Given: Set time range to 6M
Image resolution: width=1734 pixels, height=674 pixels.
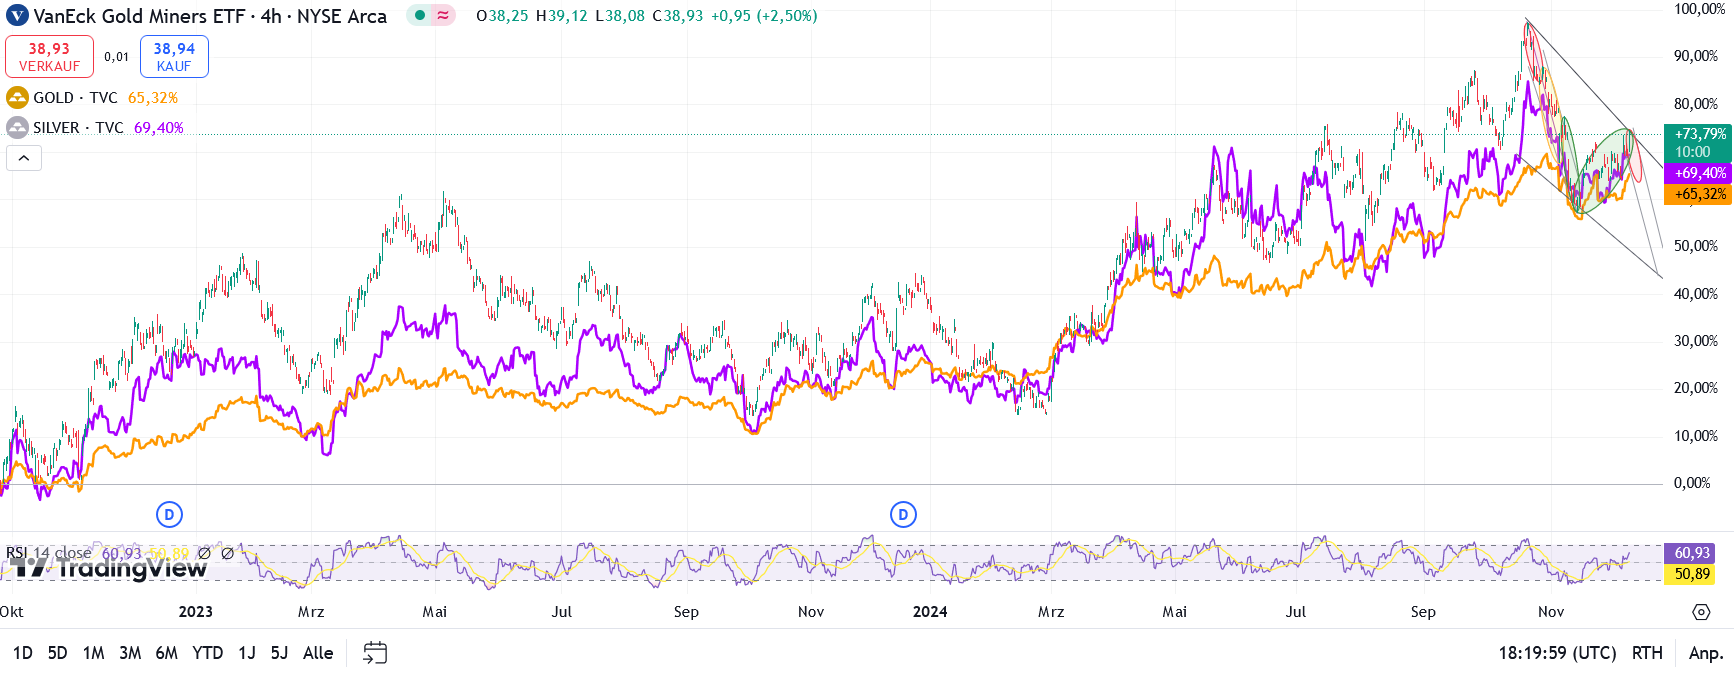Looking at the screenshot, I should click(167, 653).
